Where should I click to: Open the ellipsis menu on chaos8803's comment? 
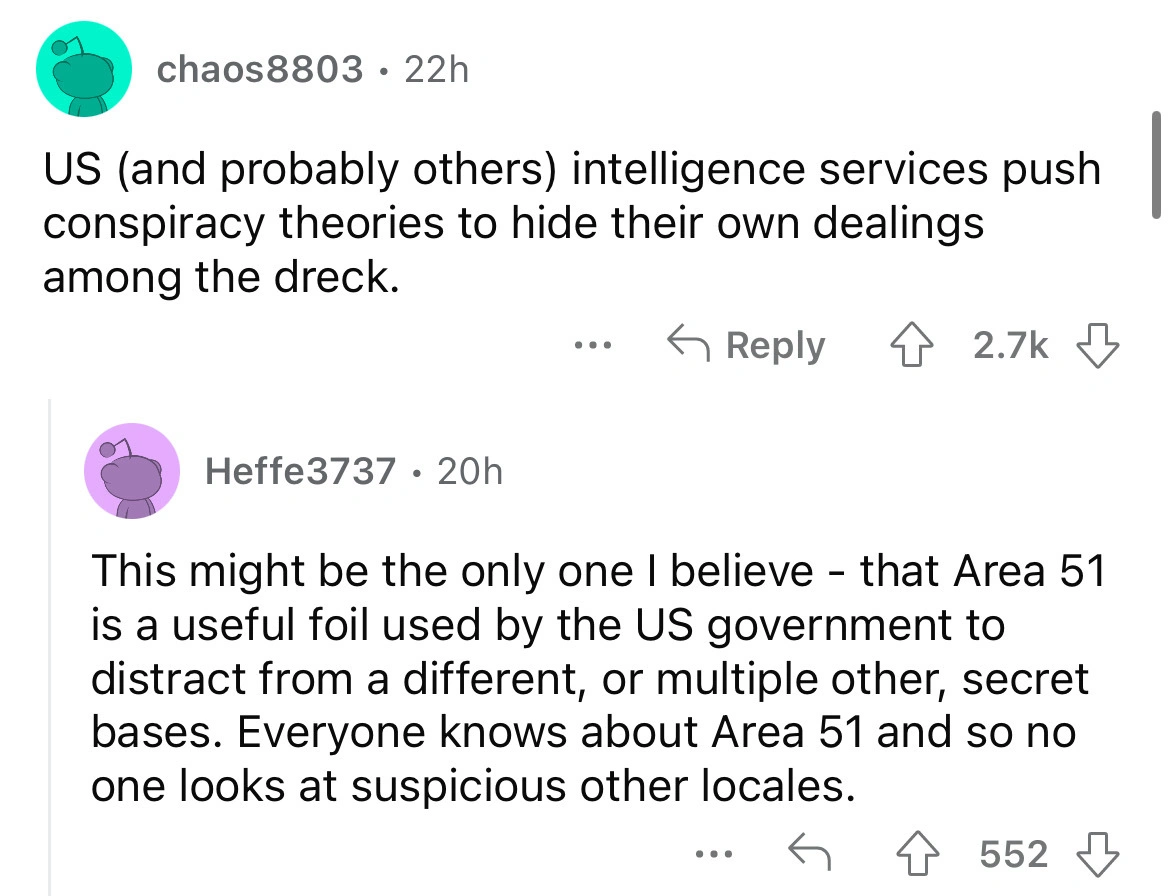(592, 344)
